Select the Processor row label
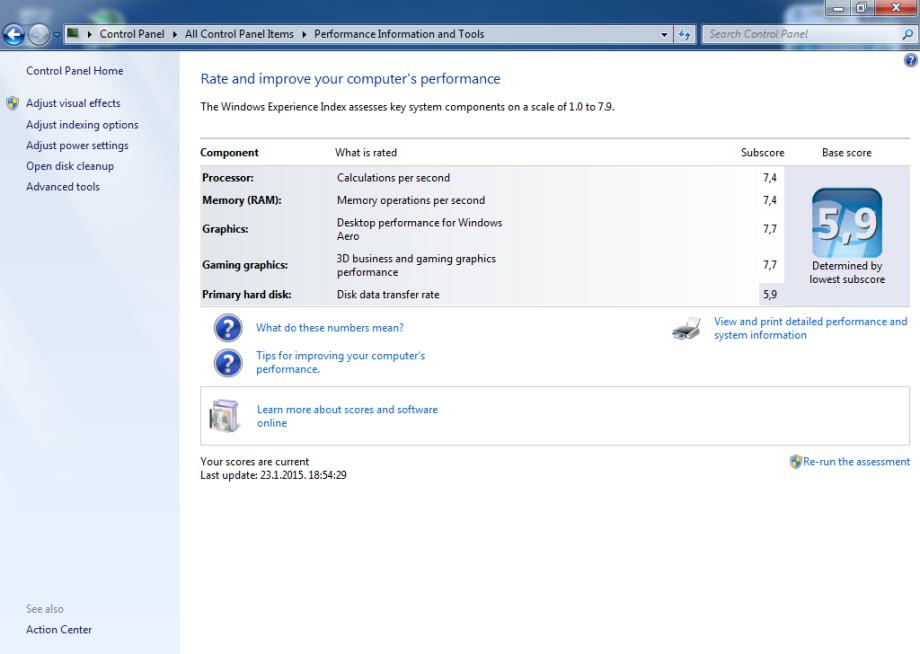Image resolution: width=920 pixels, height=654 pixels. pyautogui.click(x=228, y=178)
